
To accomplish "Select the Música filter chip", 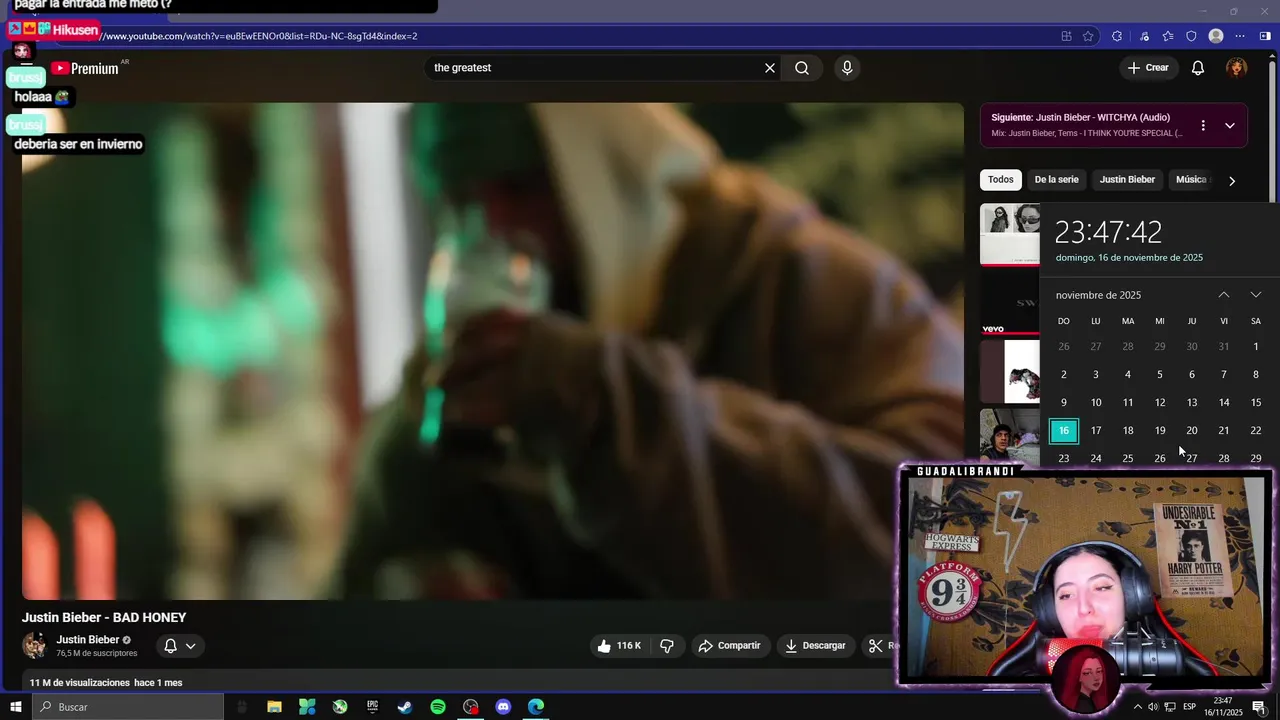I will click(1191, 180).
